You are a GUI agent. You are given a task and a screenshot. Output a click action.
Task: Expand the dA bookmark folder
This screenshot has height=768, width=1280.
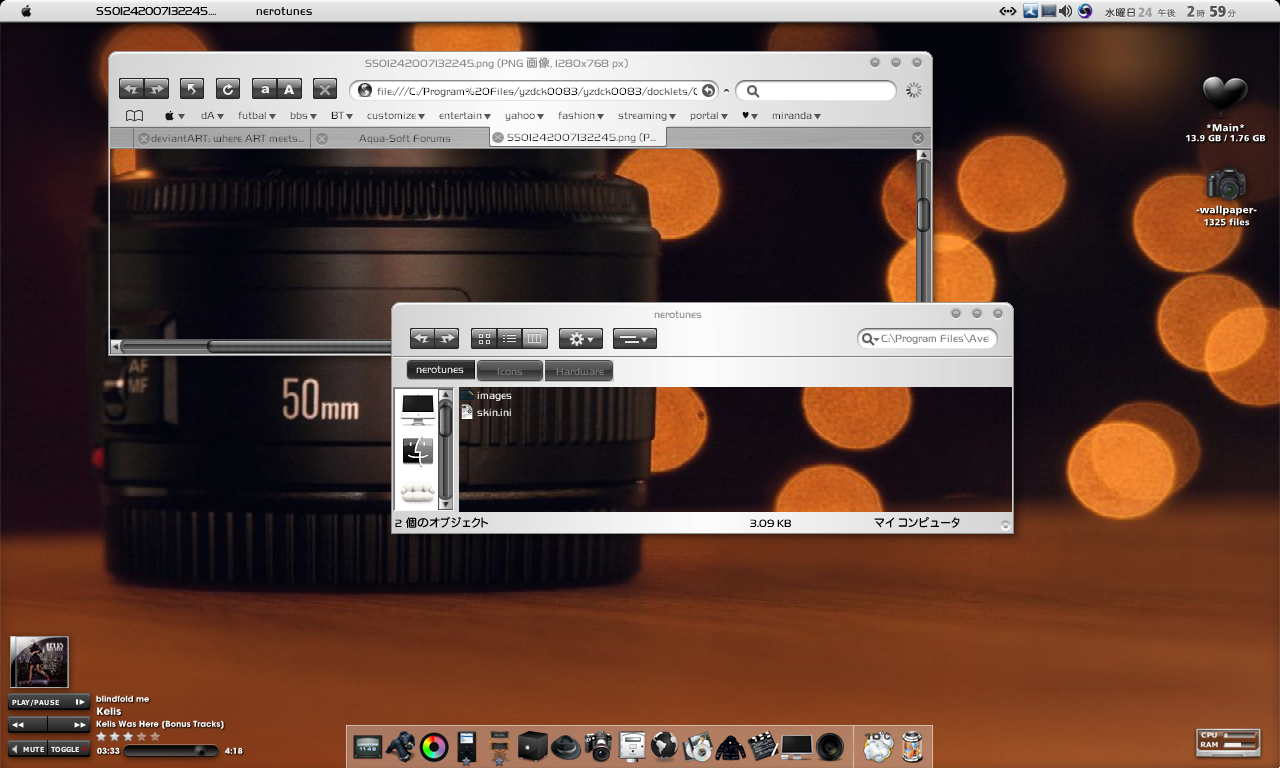212,116
